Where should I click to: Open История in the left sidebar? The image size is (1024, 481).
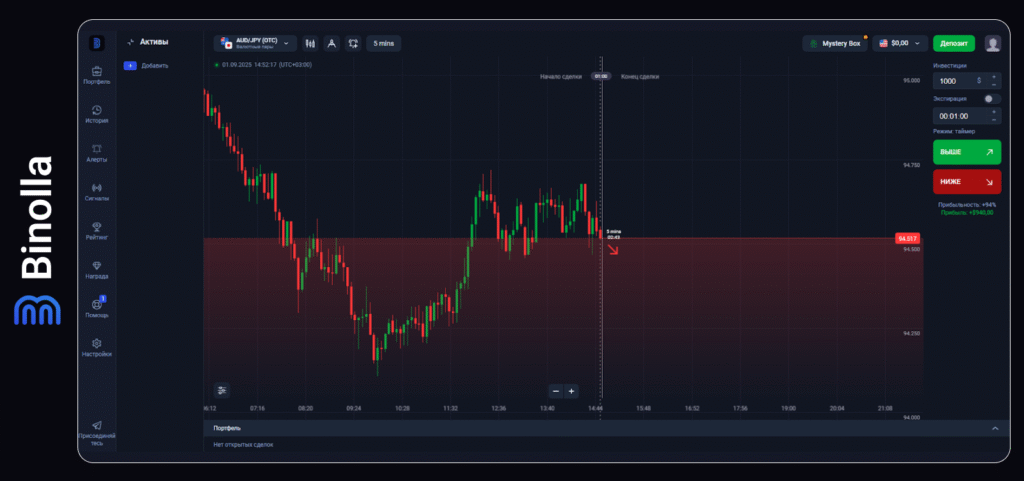tap(97, 113)
